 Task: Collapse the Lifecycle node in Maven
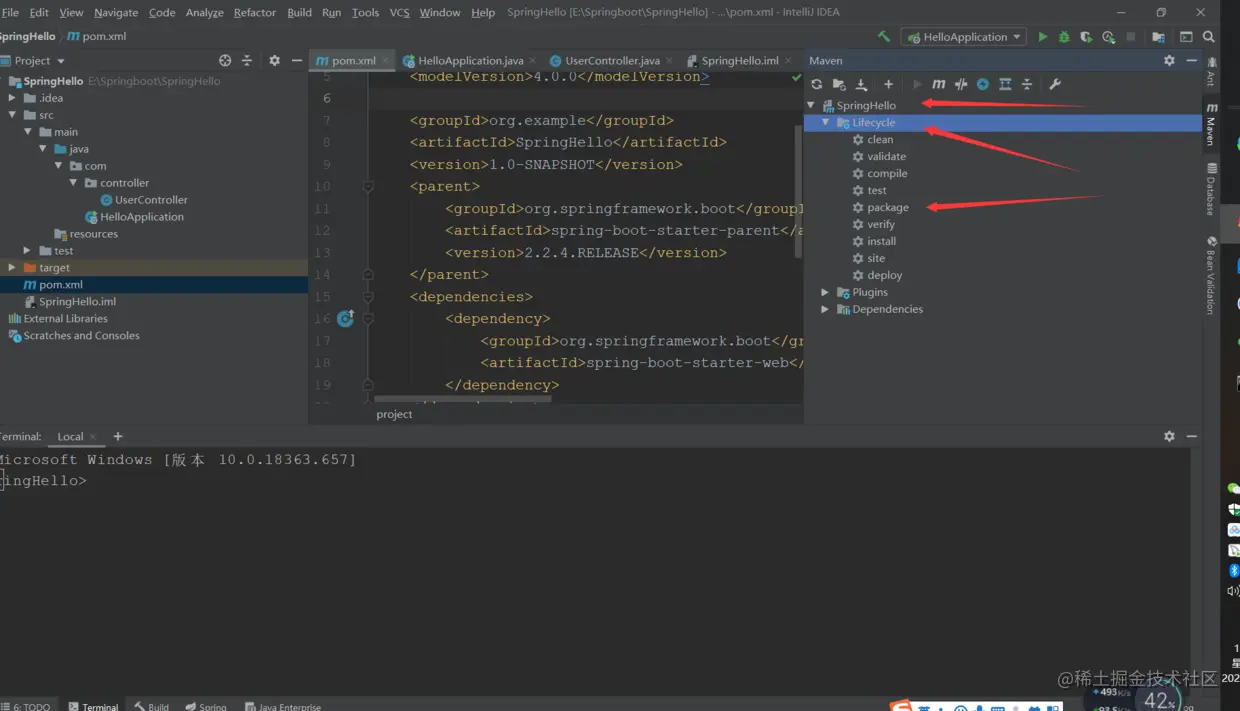pos(826,122)
